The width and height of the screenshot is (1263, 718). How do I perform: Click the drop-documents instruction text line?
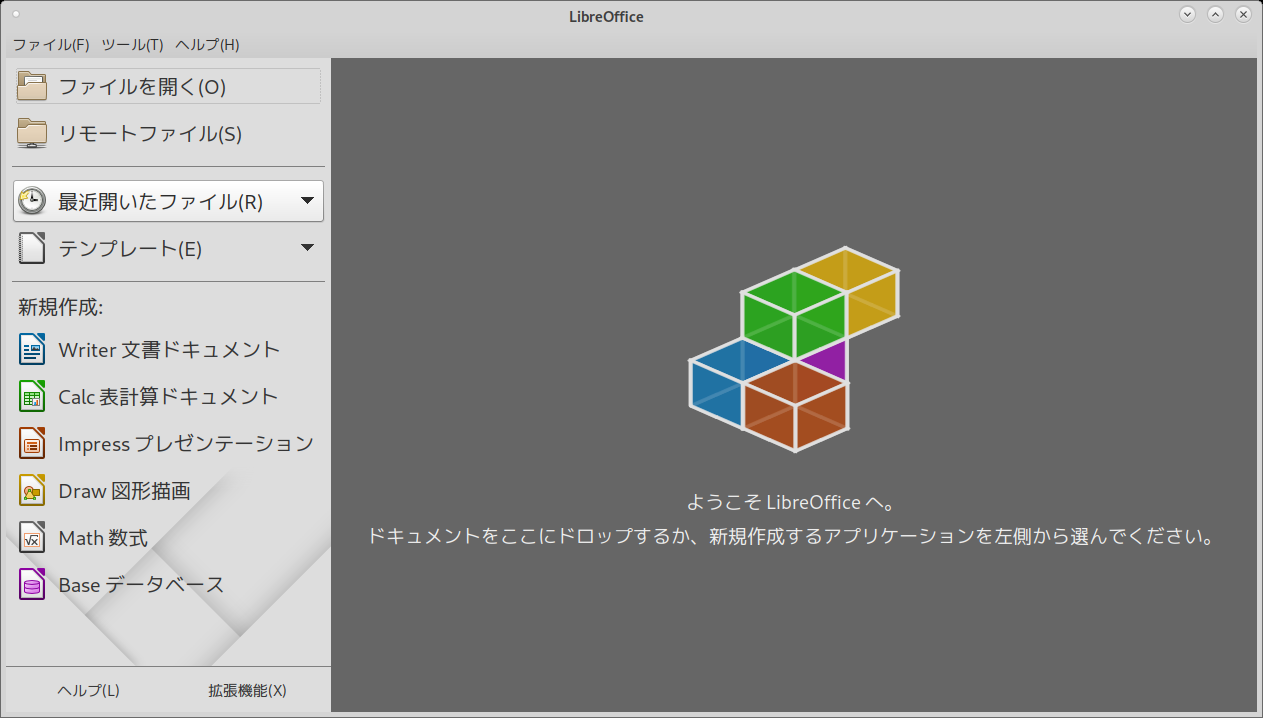click(793, 537)
